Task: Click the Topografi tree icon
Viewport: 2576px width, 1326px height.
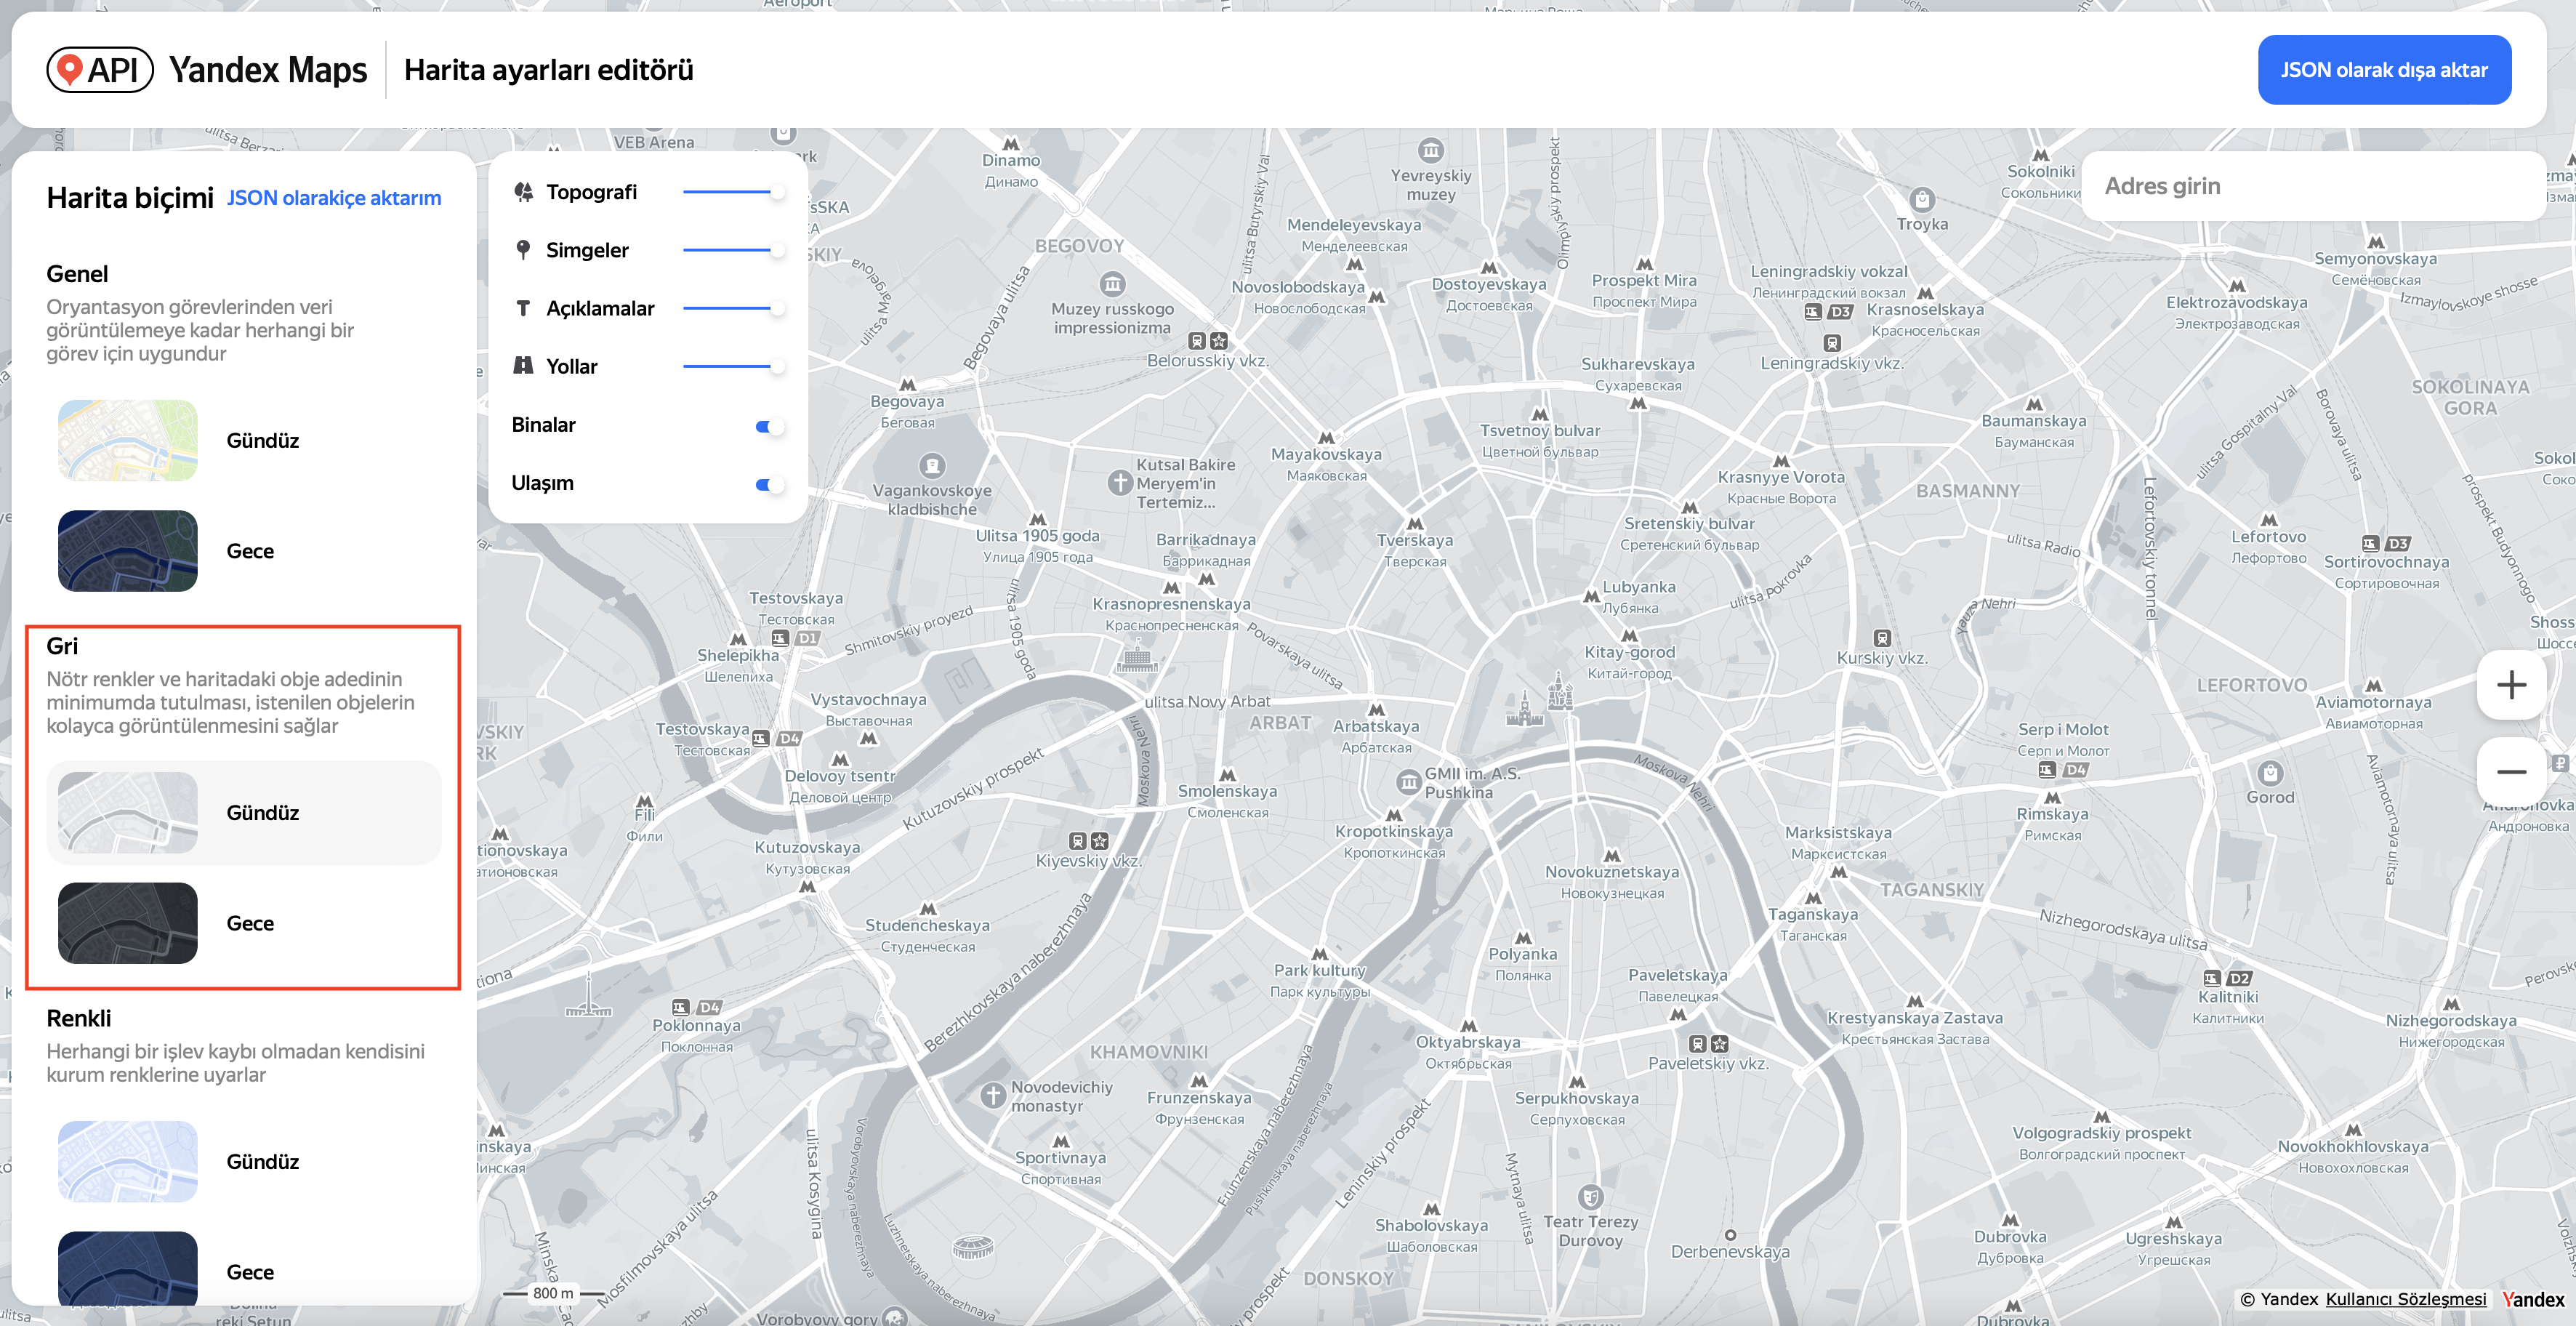Action: (523, 192)
